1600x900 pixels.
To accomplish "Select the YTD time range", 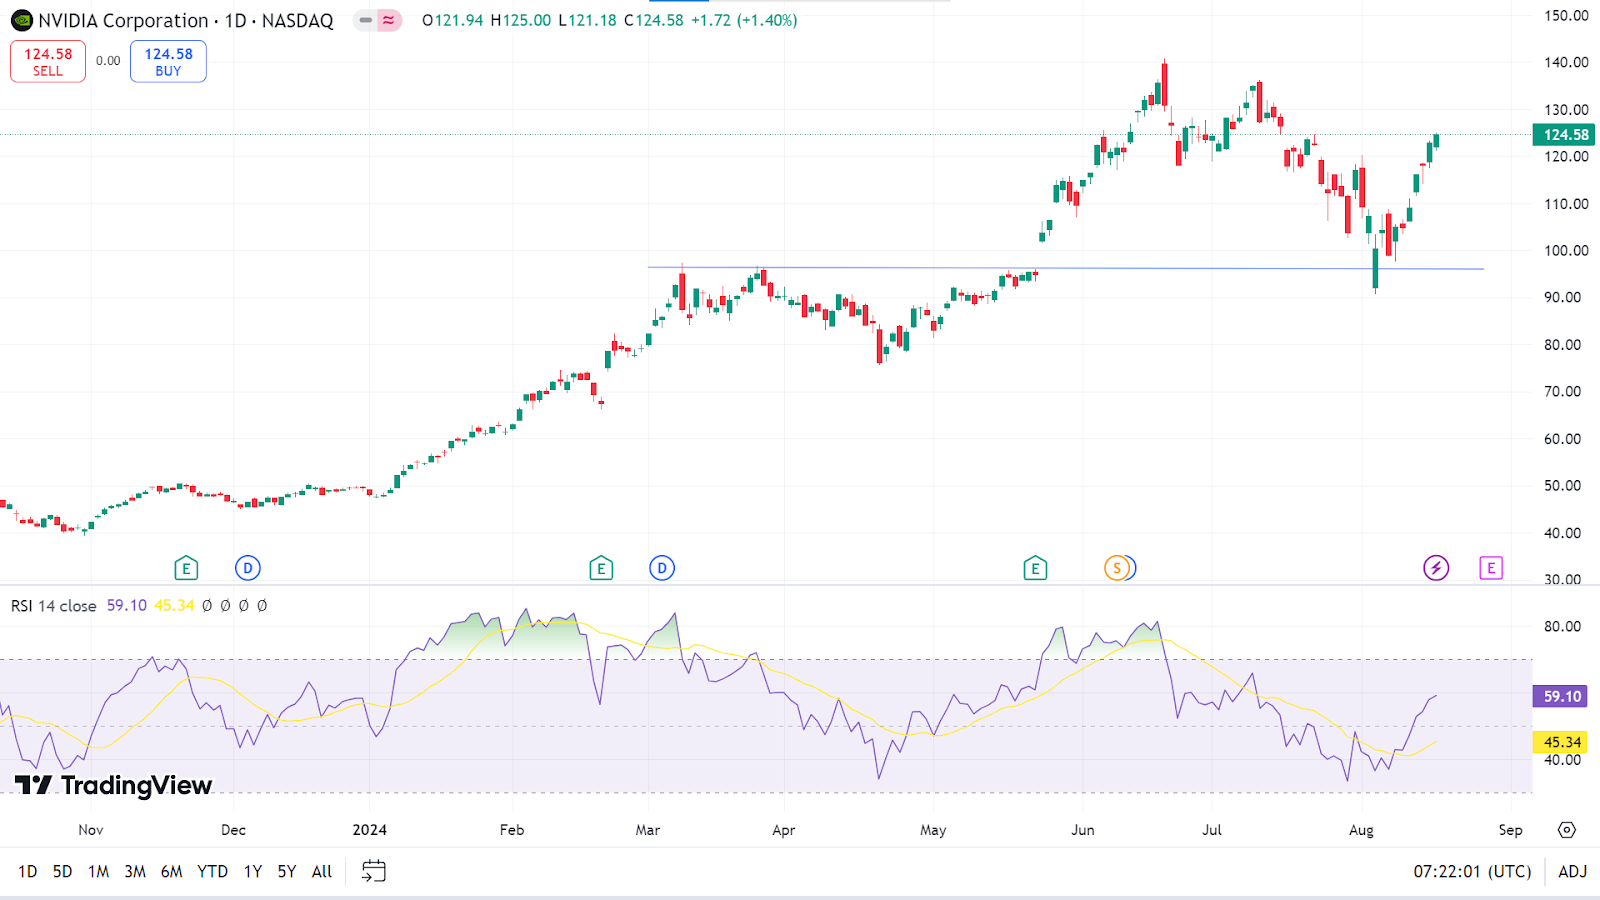I will [212, 871].
